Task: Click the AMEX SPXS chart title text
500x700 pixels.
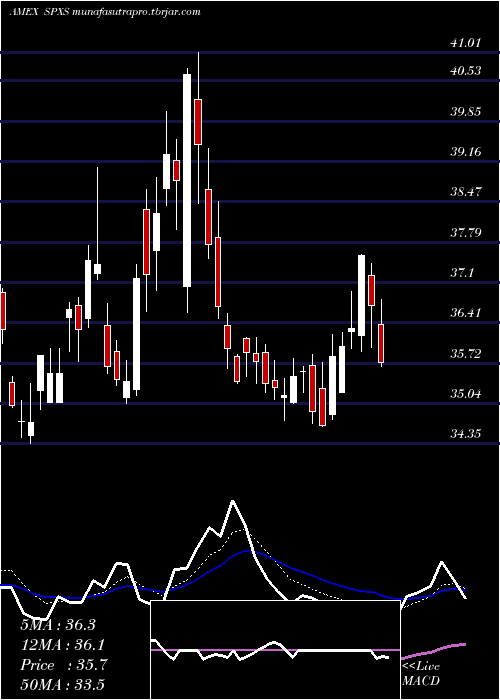Action: click(104, 12)
